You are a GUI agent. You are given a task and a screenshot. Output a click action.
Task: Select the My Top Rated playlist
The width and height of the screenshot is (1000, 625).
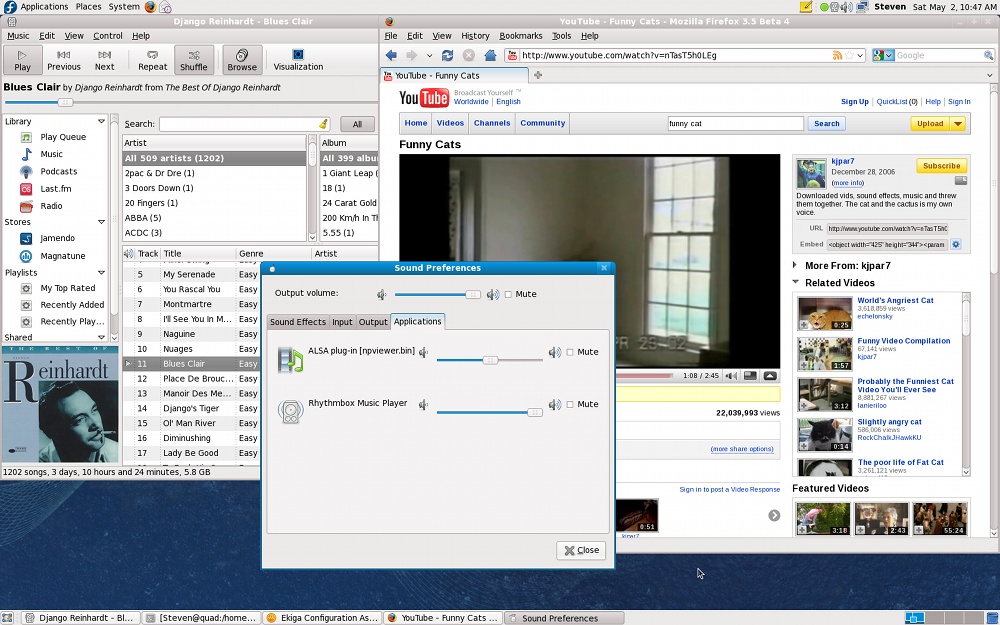pos(68,288)
